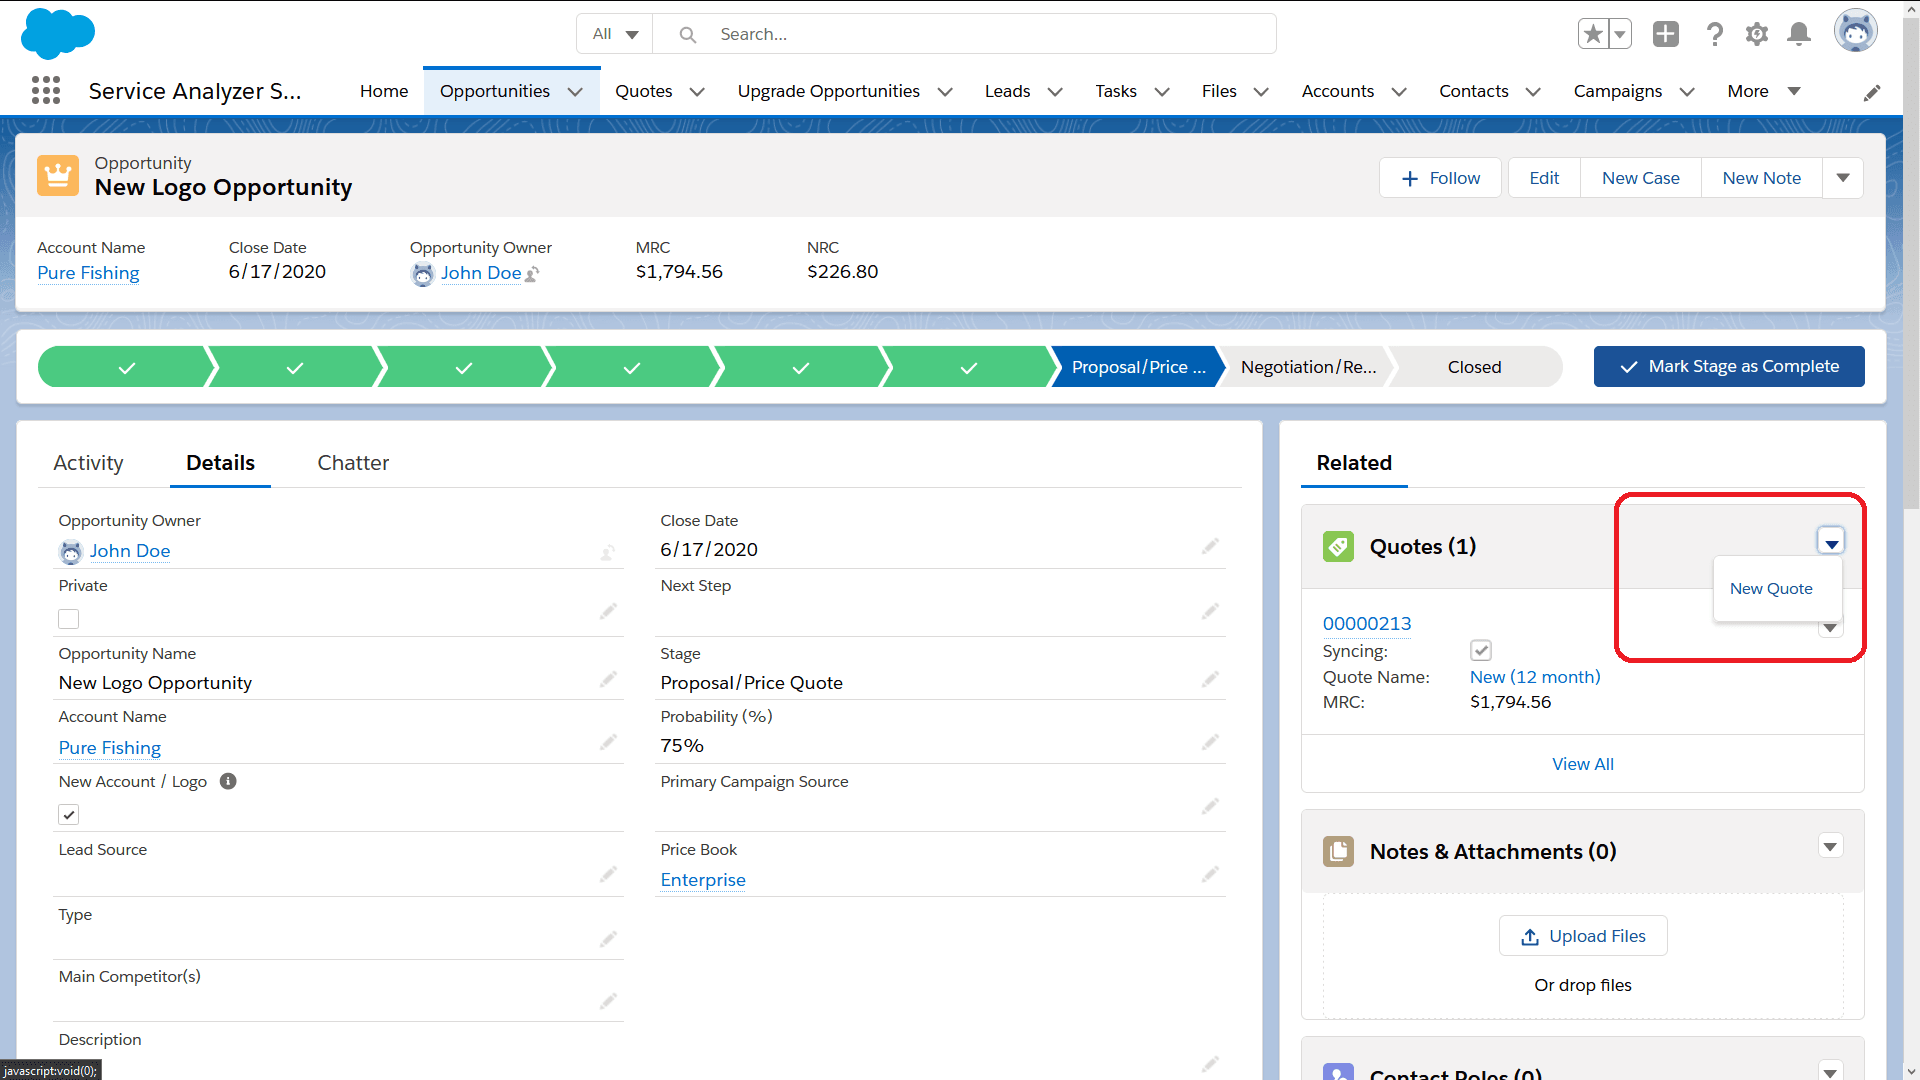1920x1080 pixels.
Task: Expand the Accounts tab chevron
Action: point(1399,92)
